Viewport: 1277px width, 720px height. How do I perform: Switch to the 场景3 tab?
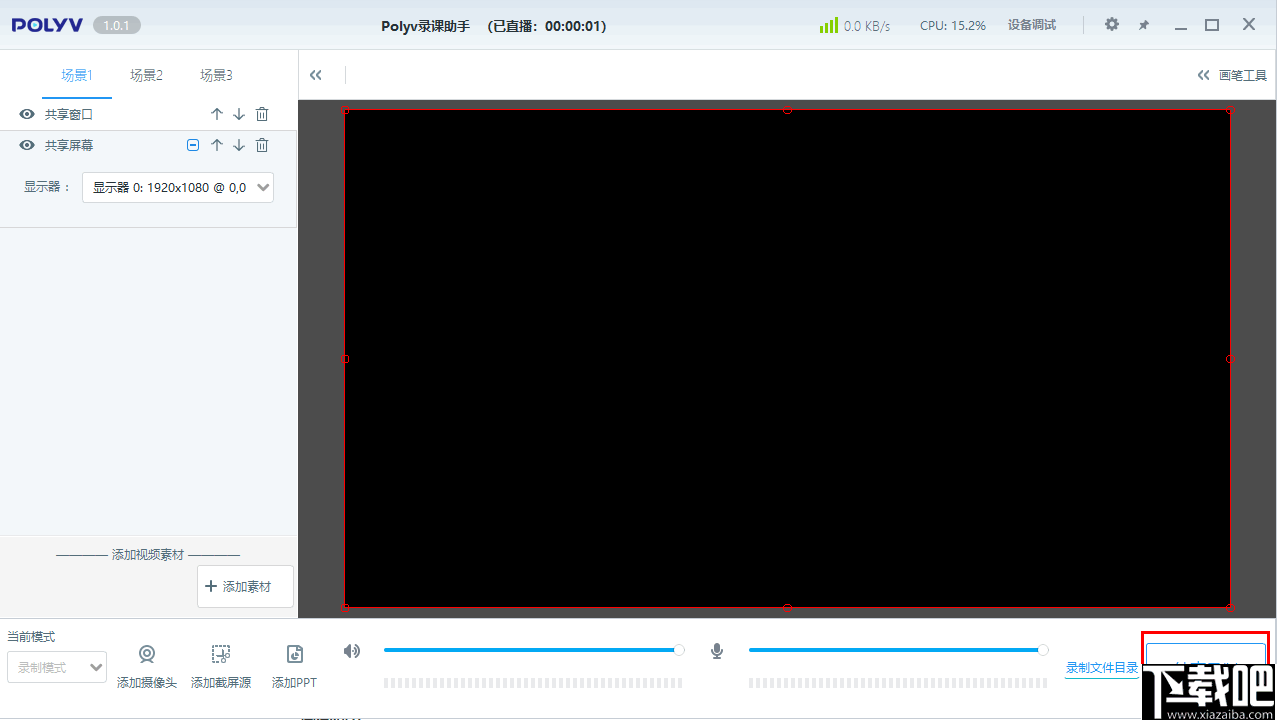coord(216,75)
